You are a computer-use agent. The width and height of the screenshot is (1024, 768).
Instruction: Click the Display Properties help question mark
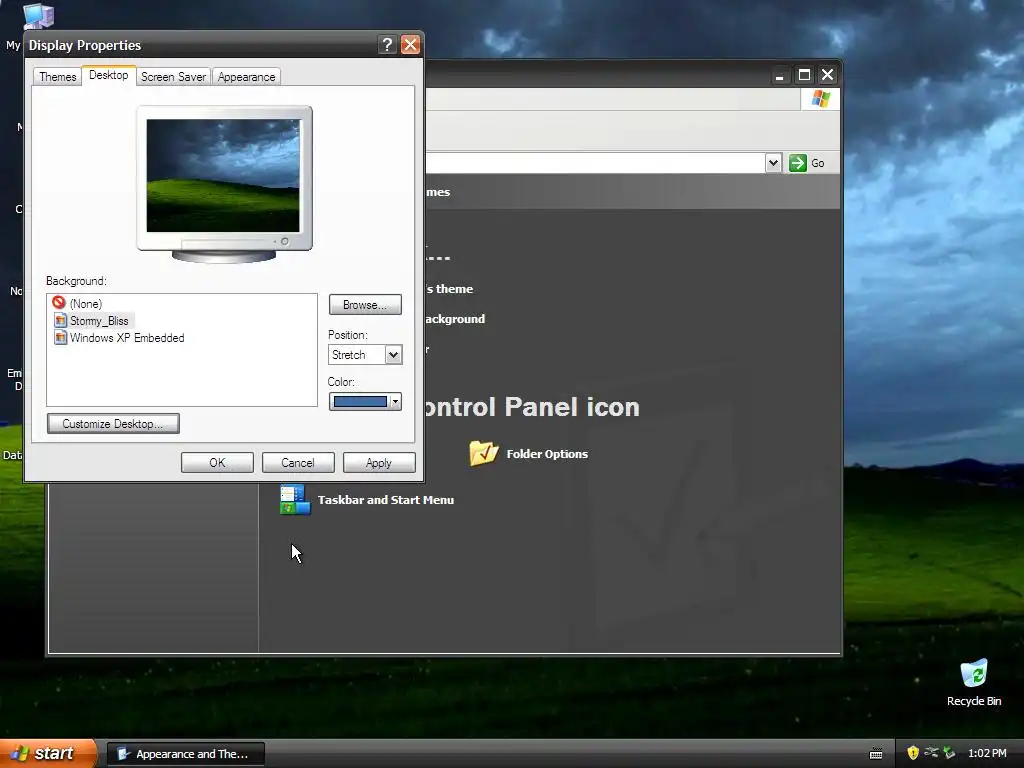[x=387, y=44]
